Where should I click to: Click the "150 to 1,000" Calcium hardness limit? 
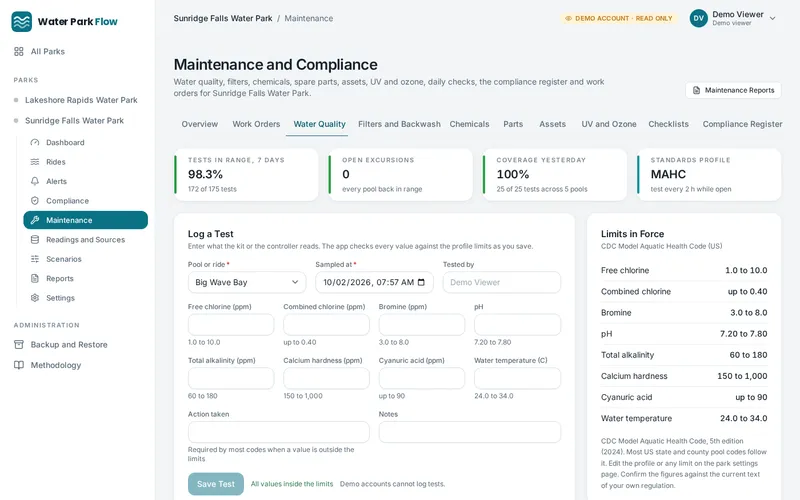click(742, 376)
